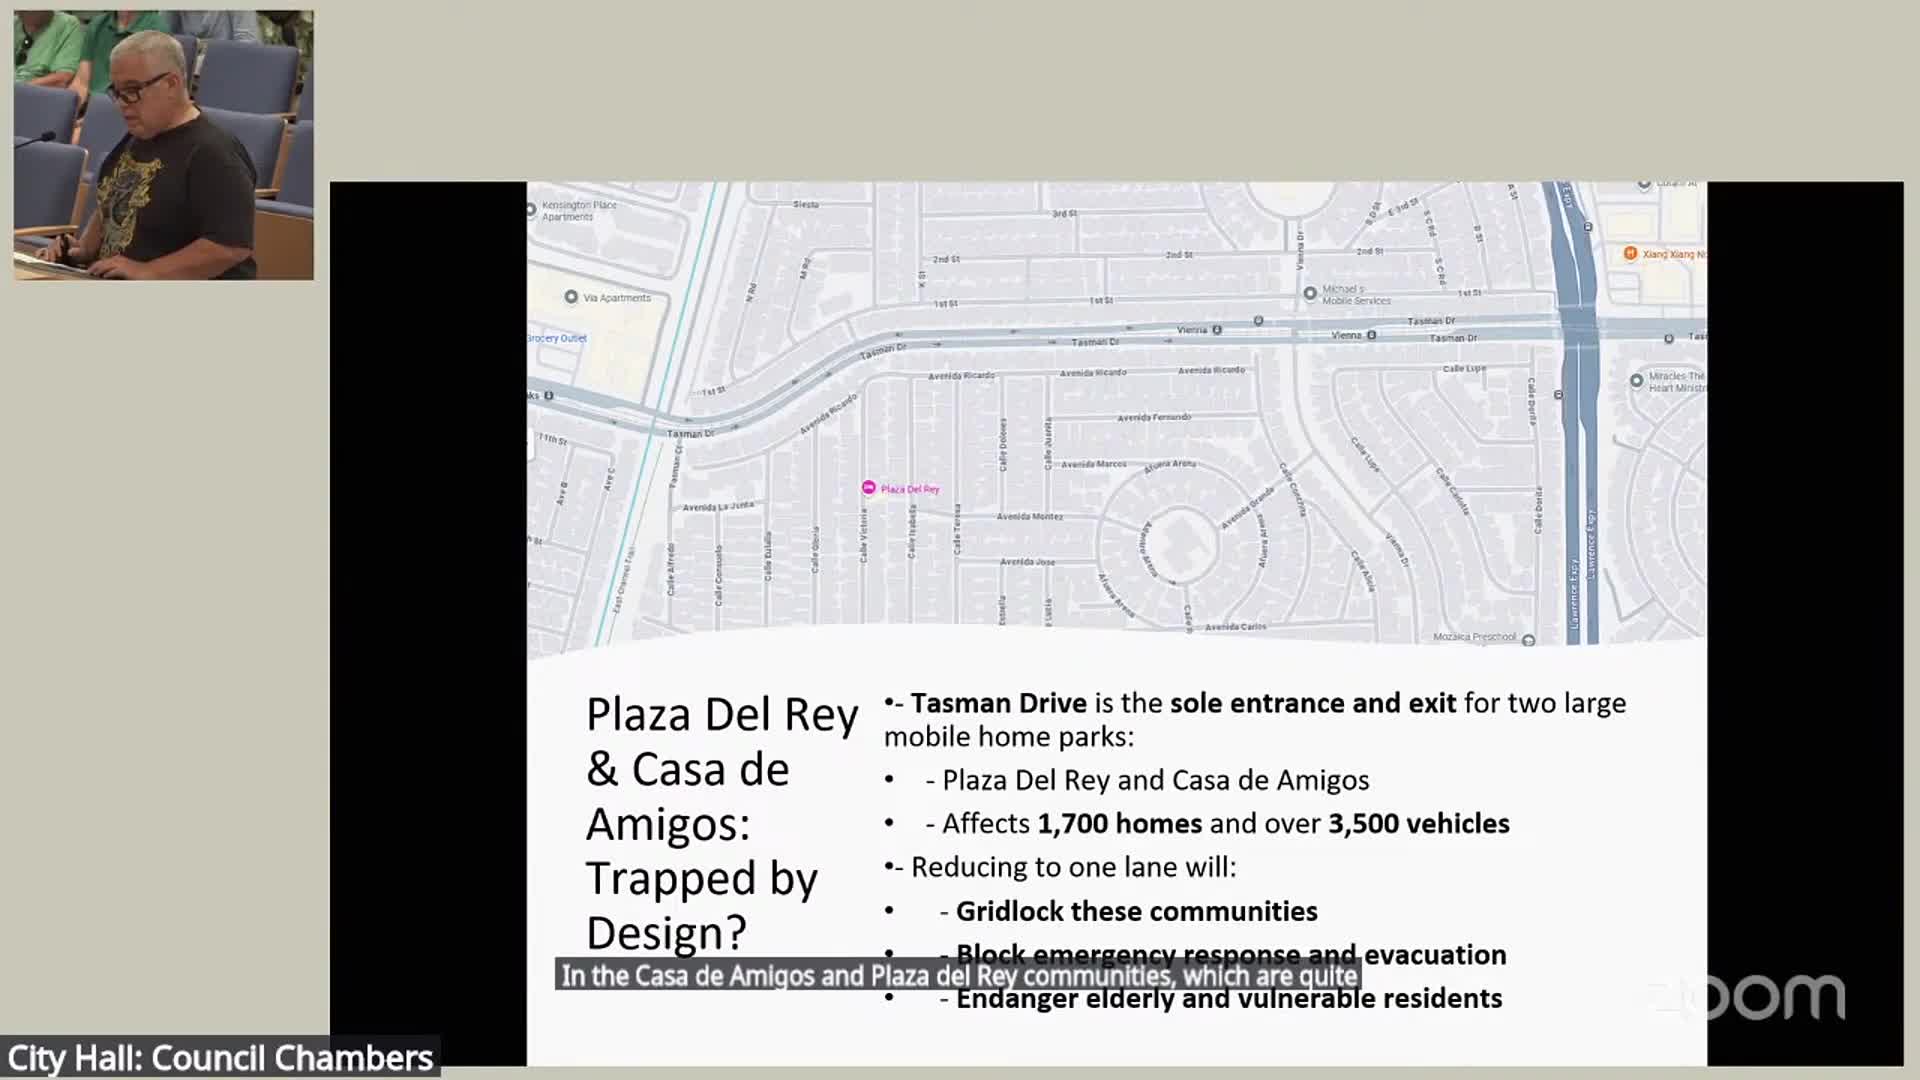The width and height of the screenshot is (1920, 1080).
Task: Click the Mozaica Preschool map pin
Action: 1528,640
